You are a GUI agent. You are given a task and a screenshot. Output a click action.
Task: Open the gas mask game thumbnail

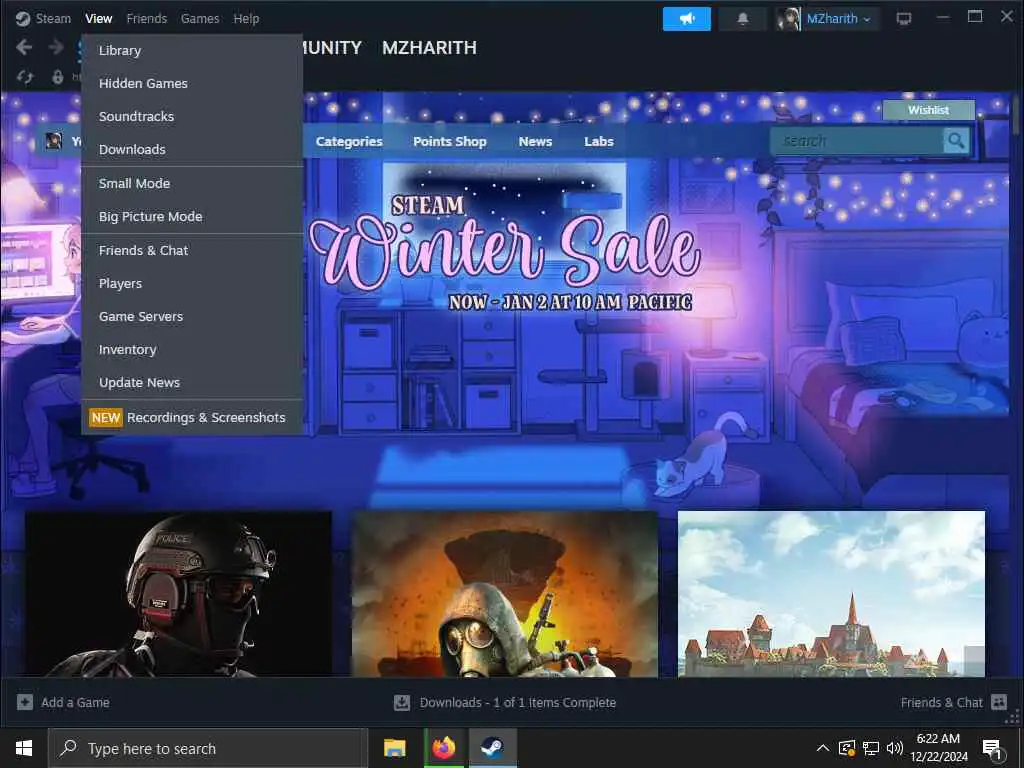coord(505,594)
